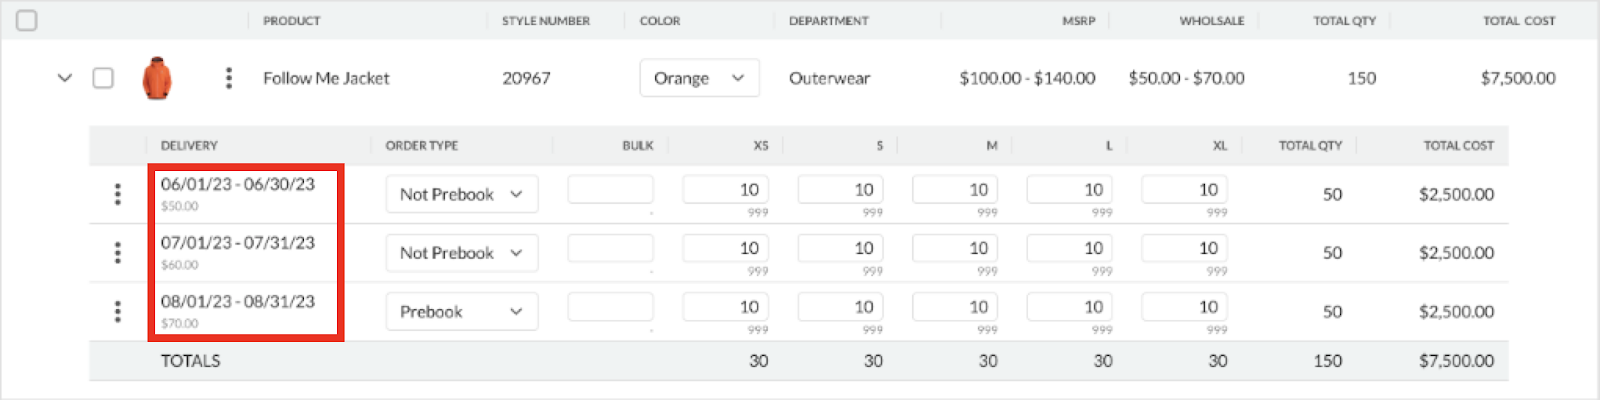Open the Follow Me Jacket kebab menu
Image resolution: width=1600 pixels, height=400 pixels.
tap(229, 78)
